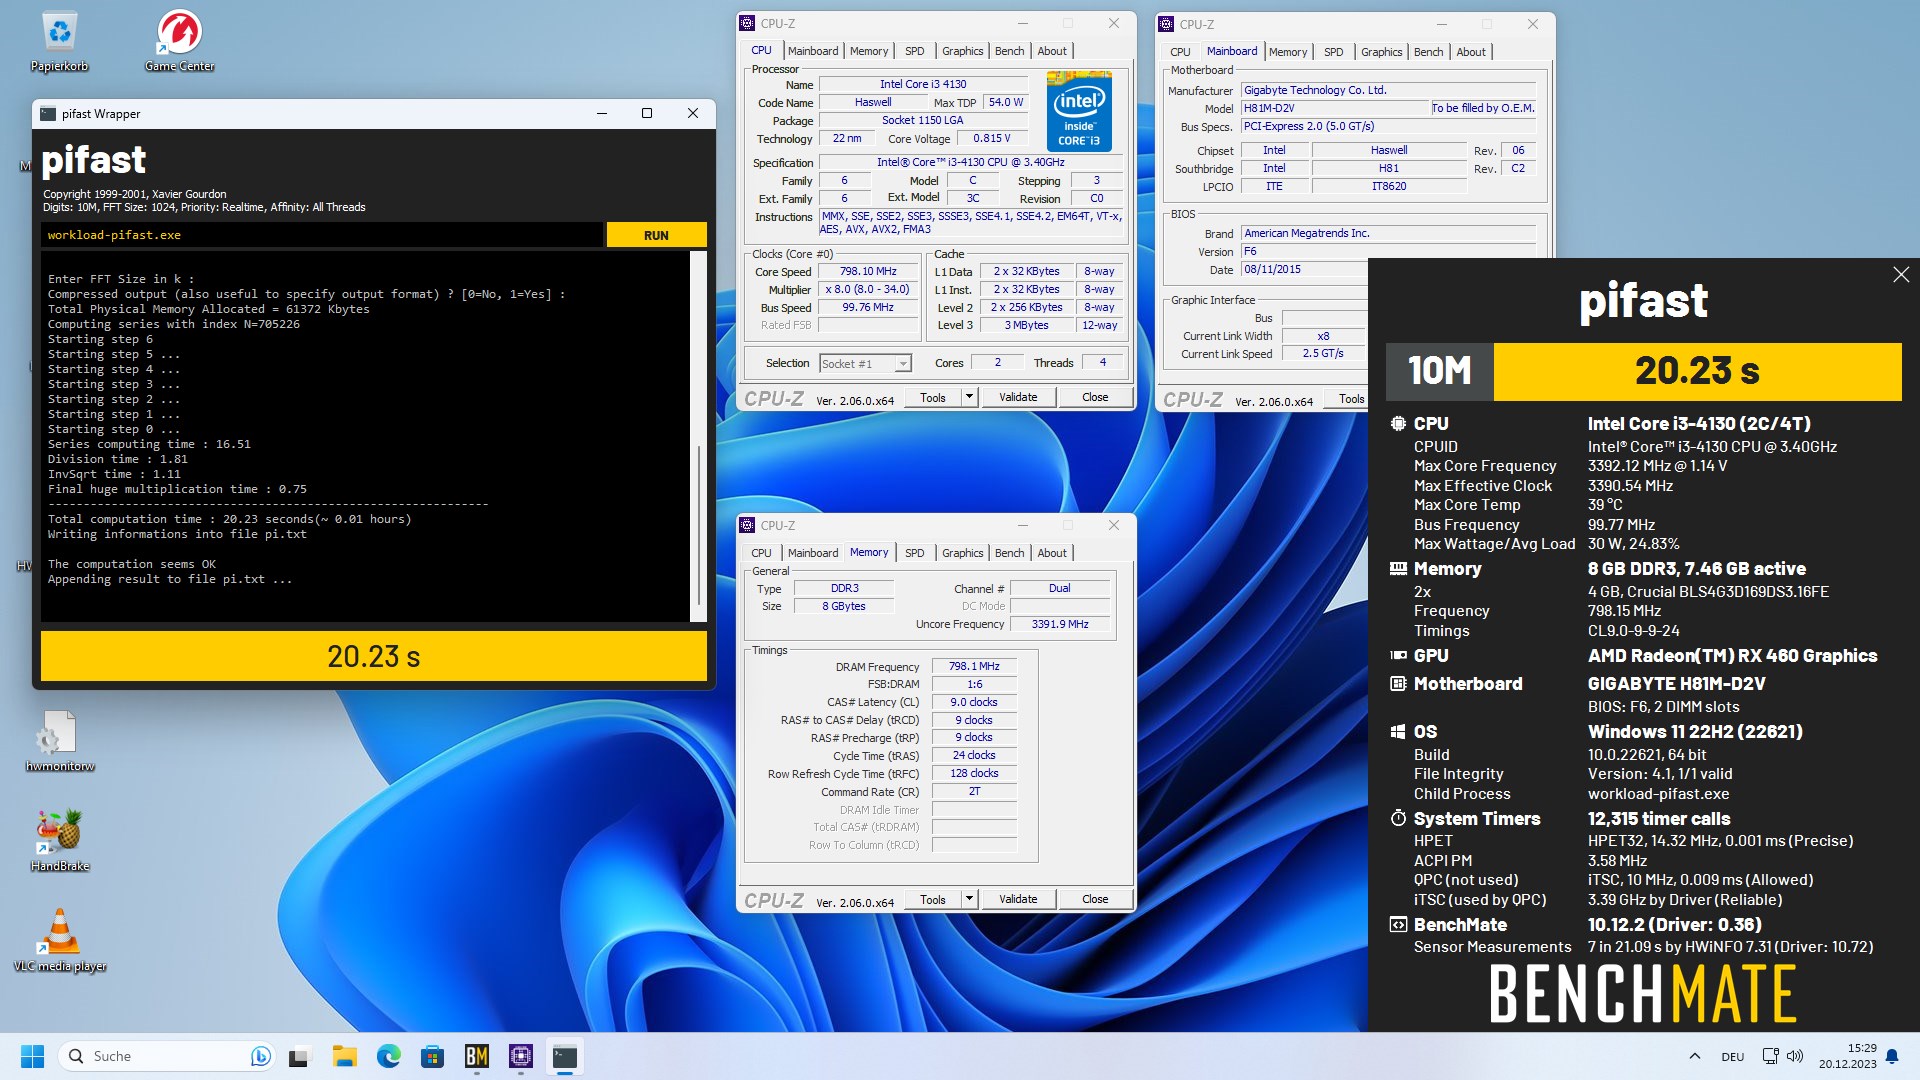Open the Game Center desktop shortcut
The height and width of the screenshot is (1080, 1920).
[180, 40]
